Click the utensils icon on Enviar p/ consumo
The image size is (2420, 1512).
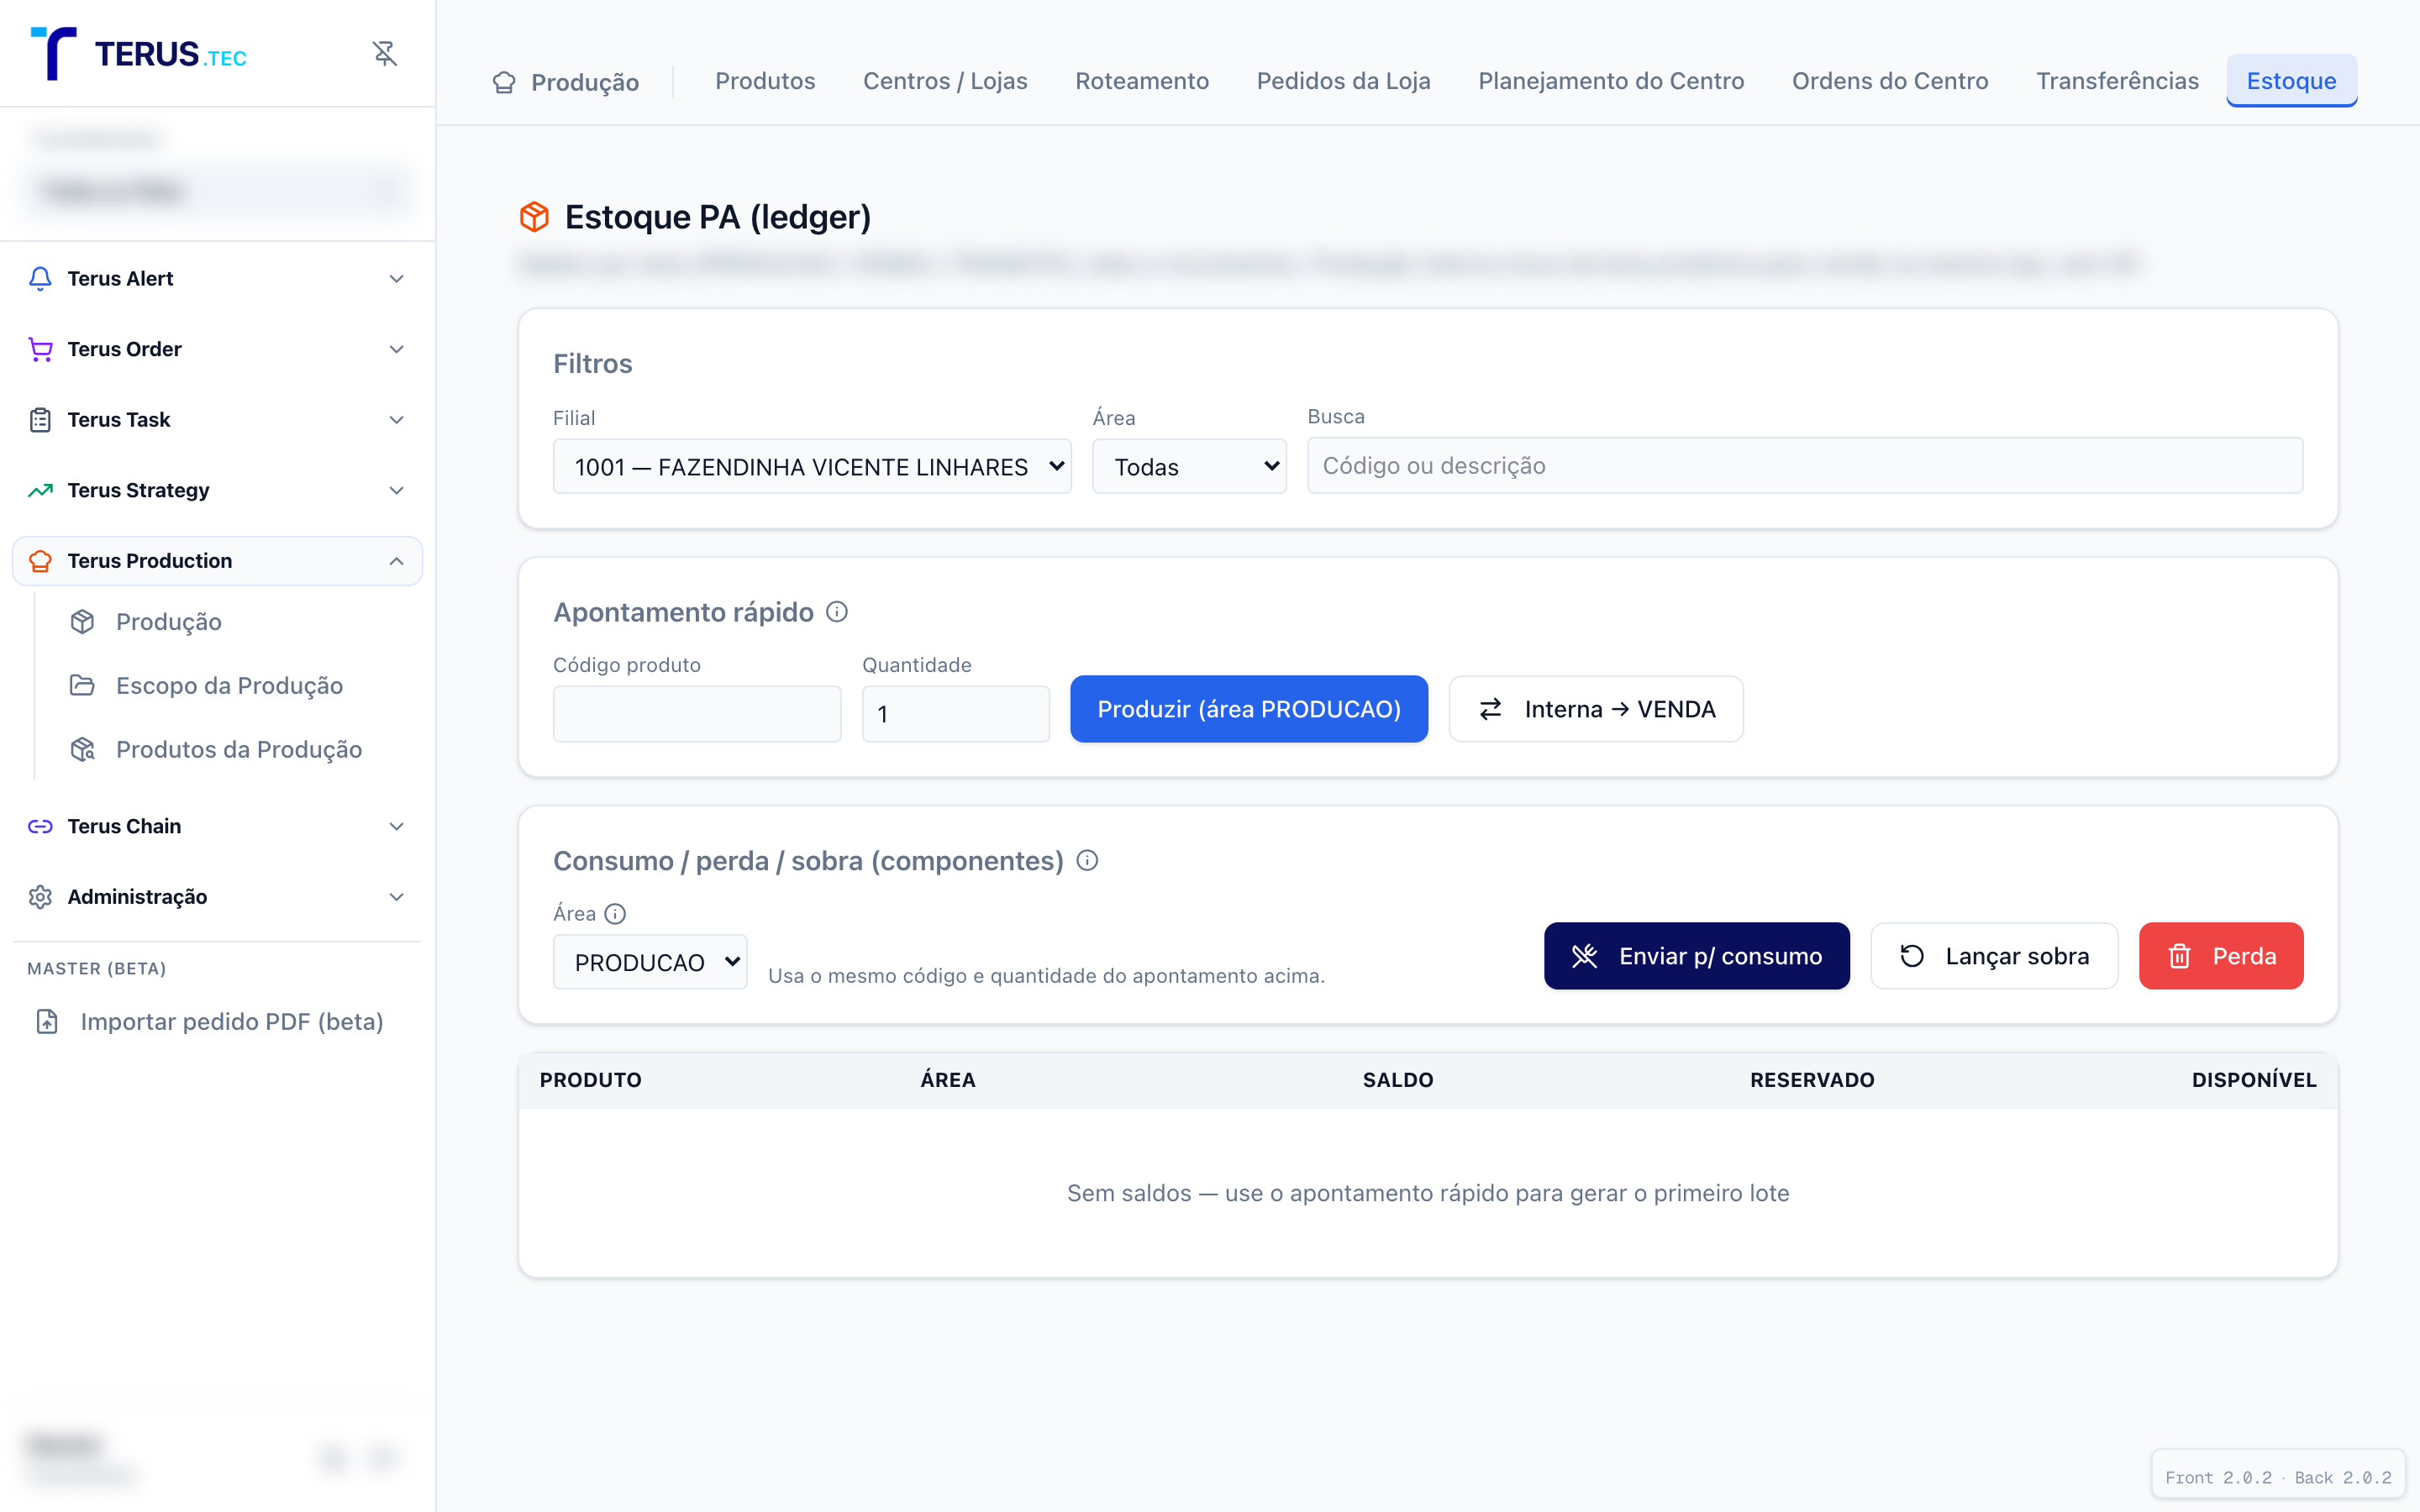[1584, 957]
